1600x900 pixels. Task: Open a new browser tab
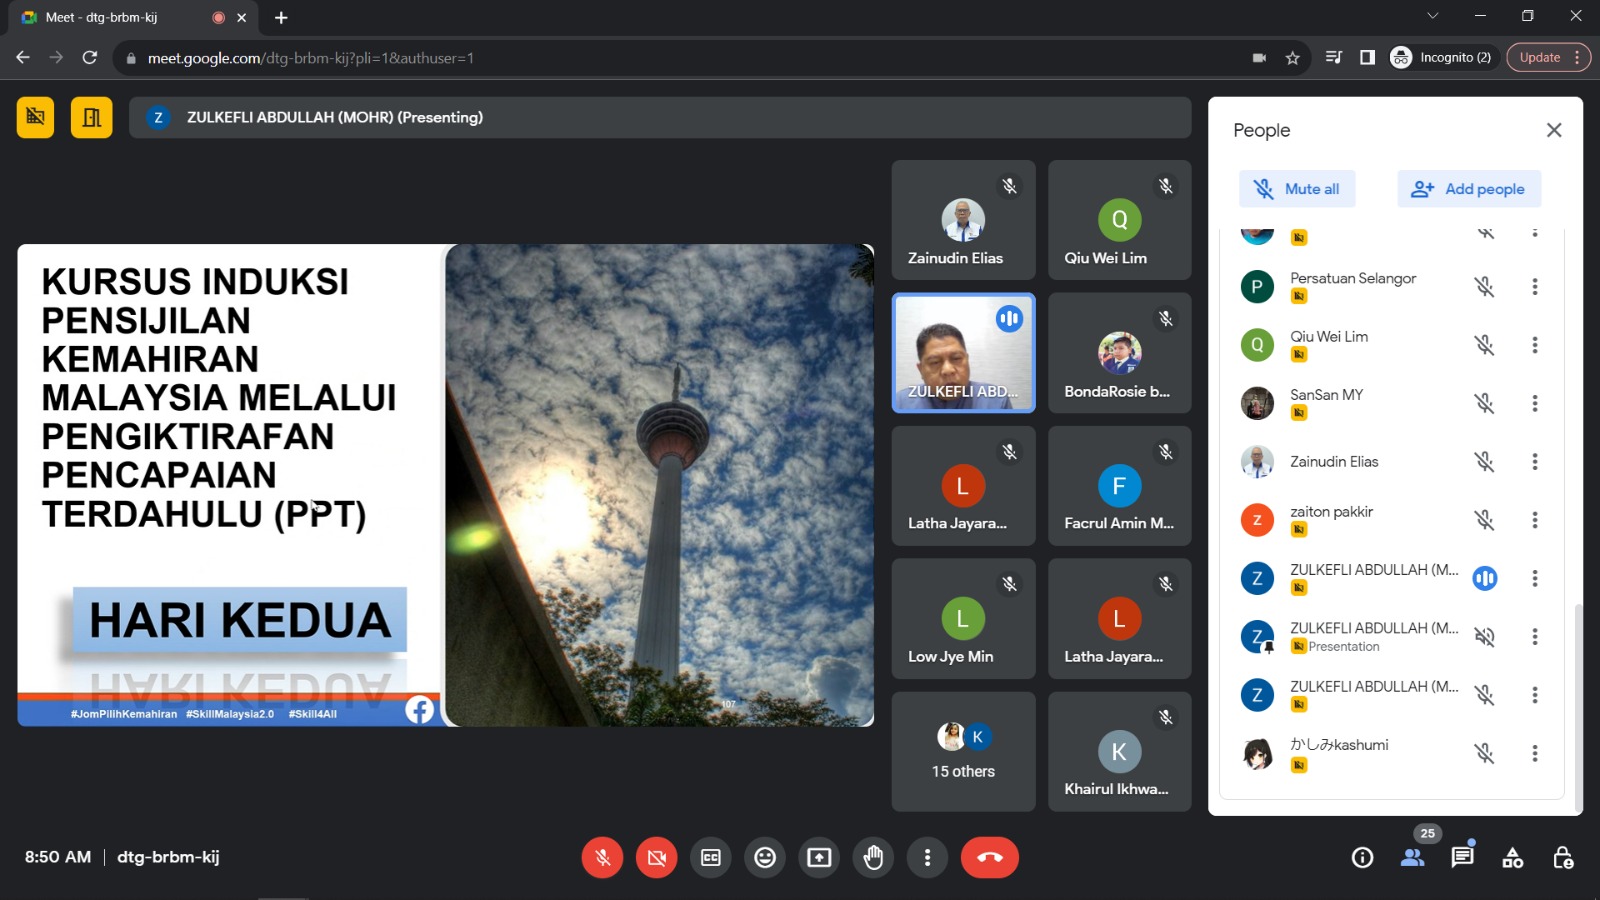pos(281,17)
